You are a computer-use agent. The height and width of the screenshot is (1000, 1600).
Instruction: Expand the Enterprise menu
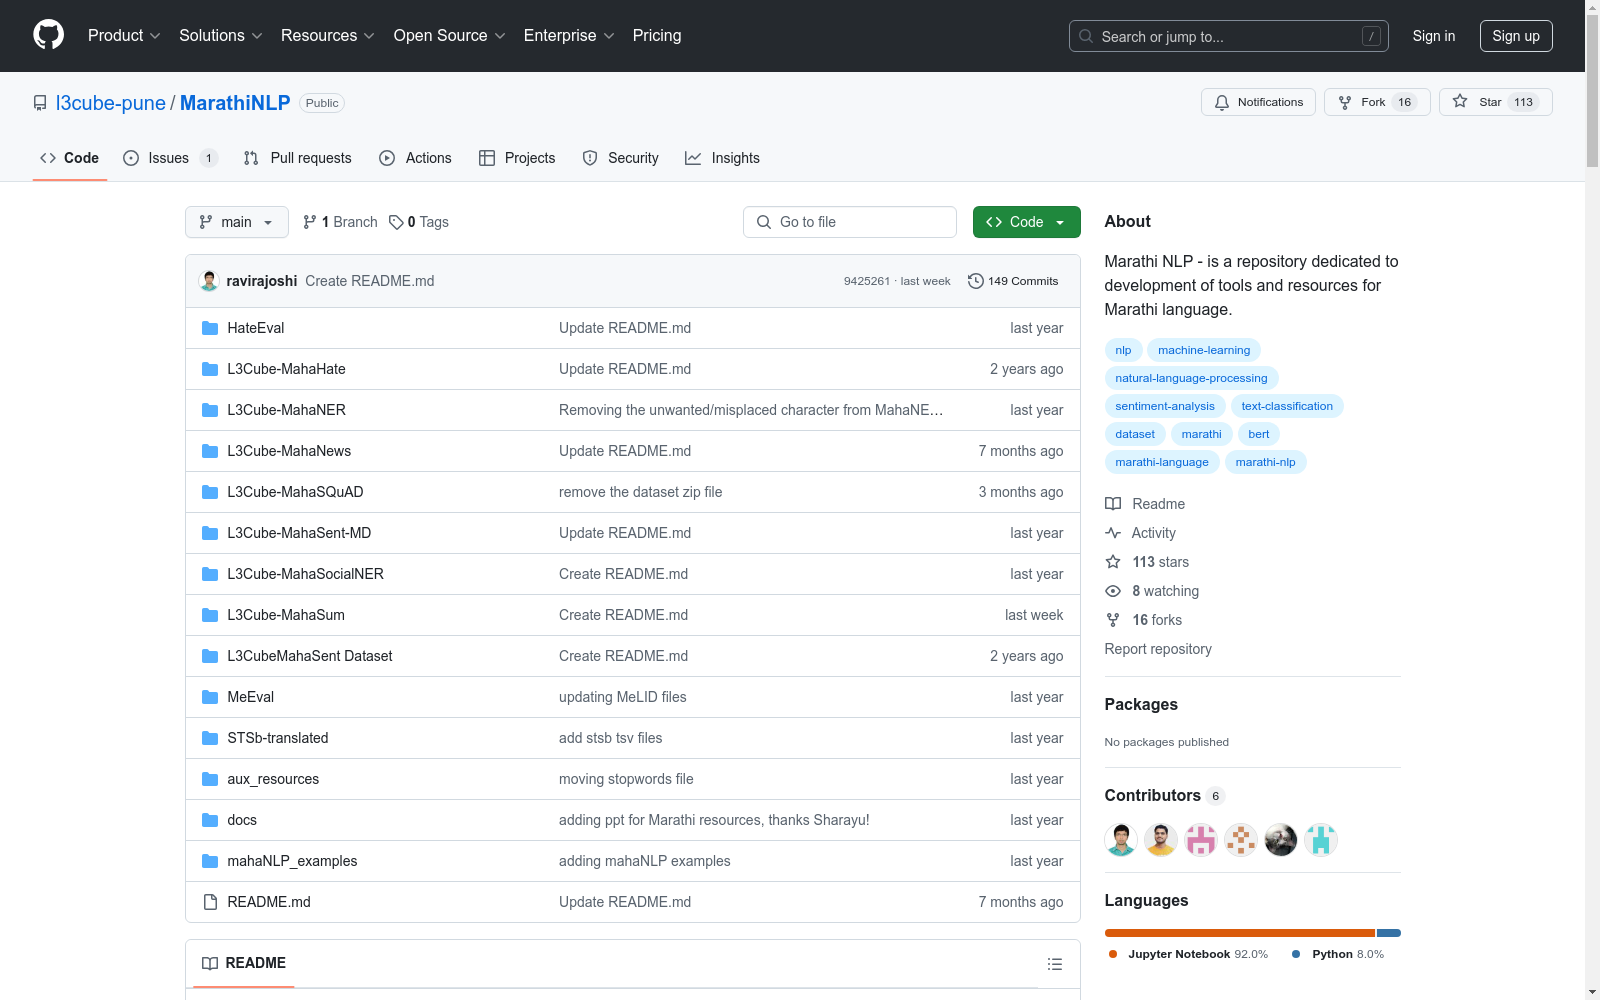coord(569,36)
